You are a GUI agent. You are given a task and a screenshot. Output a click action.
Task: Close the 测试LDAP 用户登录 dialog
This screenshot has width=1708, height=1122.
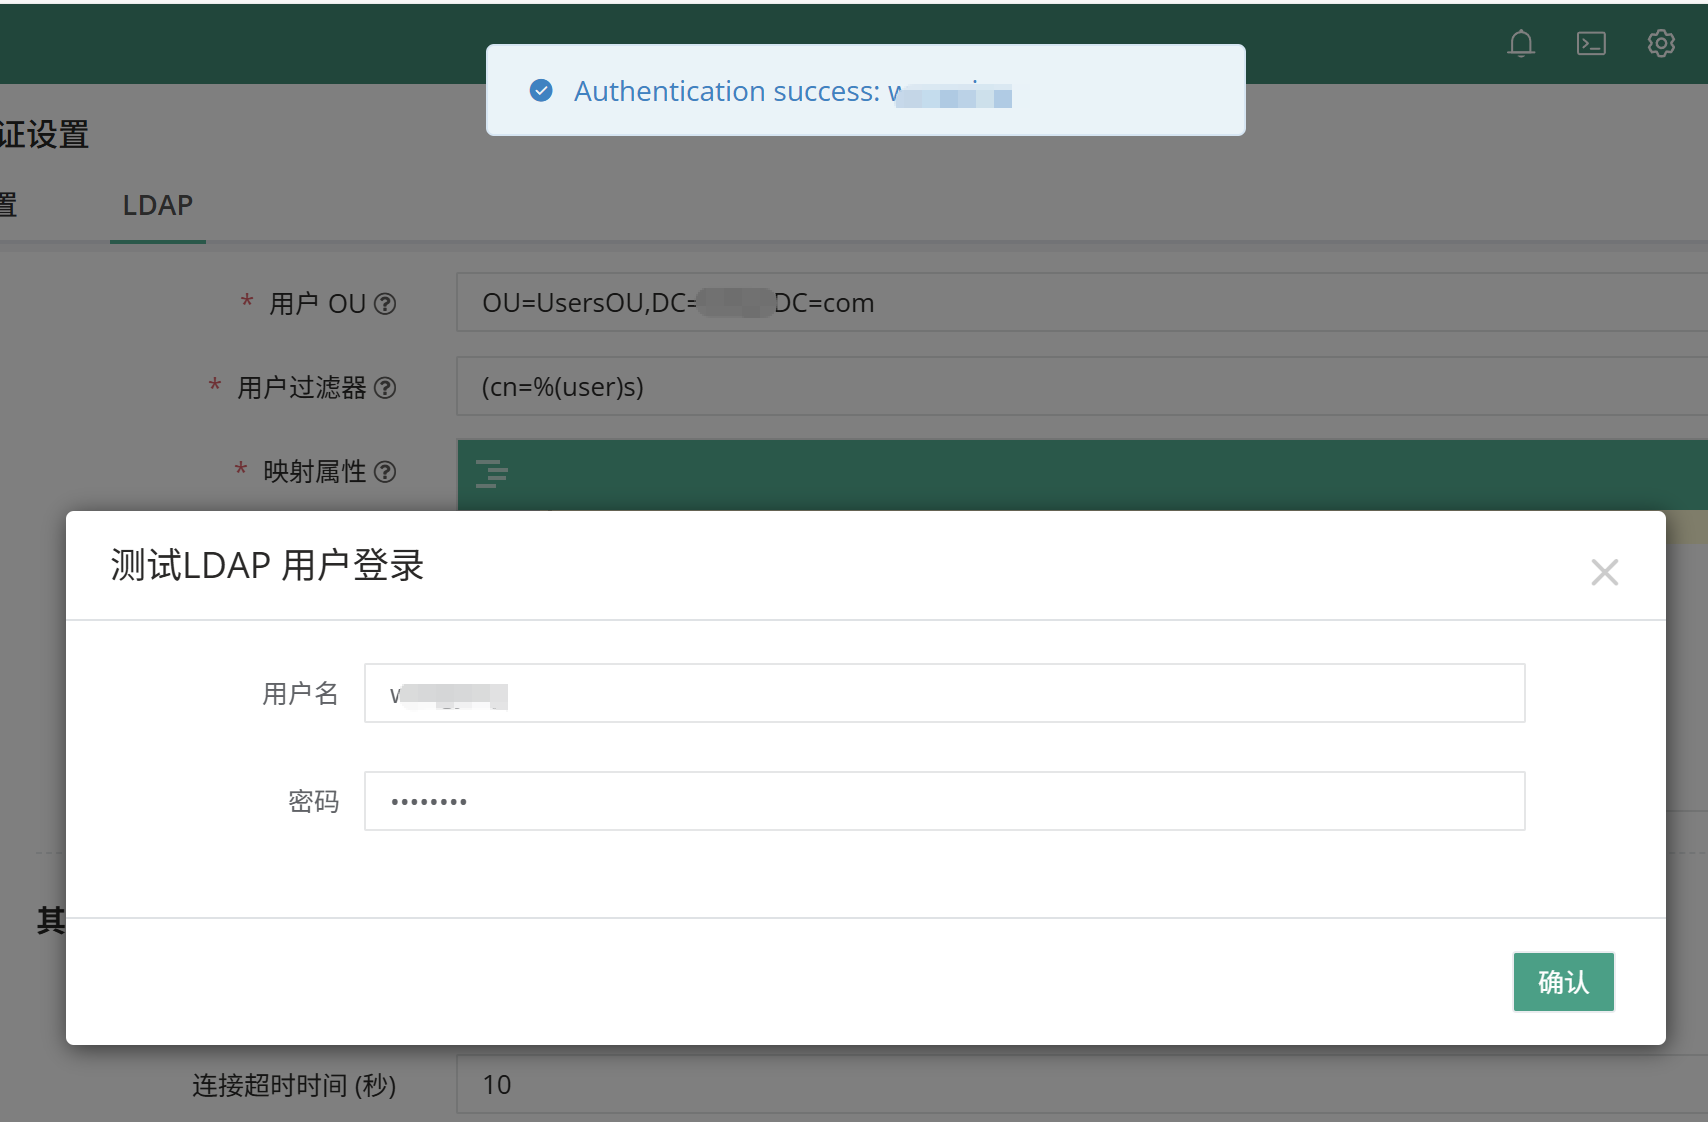(x=1604, y=572)
